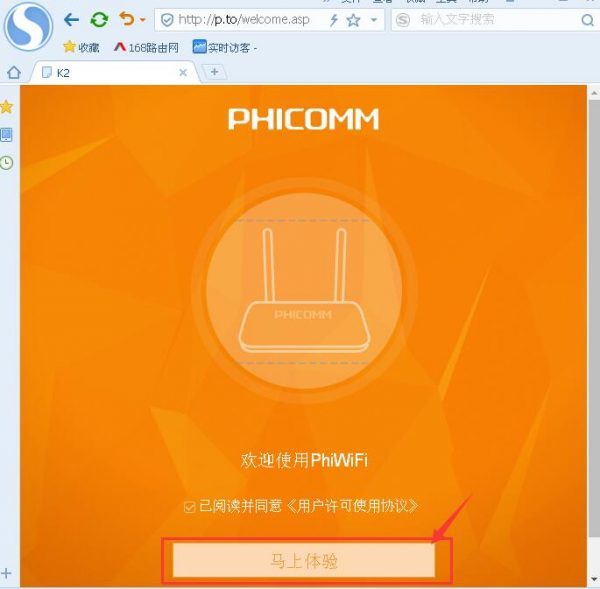Click the security shield in address bar
Viewport: 600px width, 589px height.
(x=167, y=20)
